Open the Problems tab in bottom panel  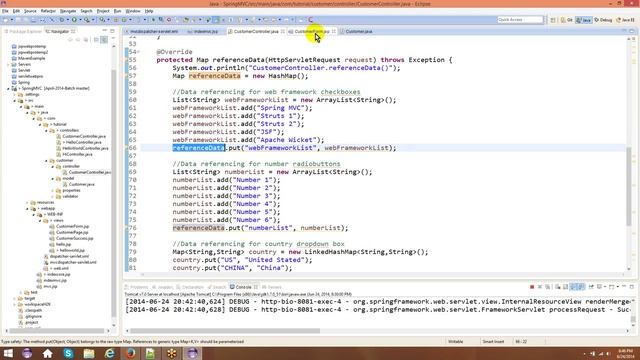[x=136, y=287]
